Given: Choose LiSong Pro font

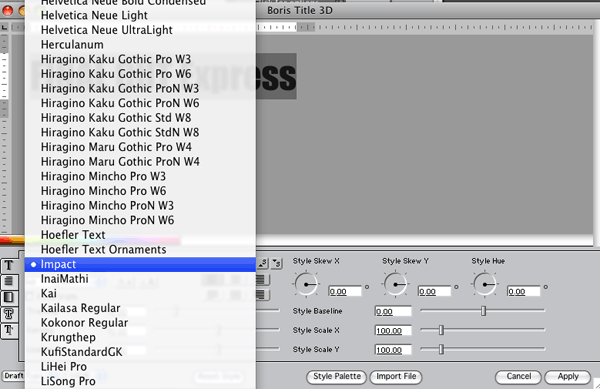Looking at the screenshot, I should pyautogui.click(x=140, y=381).
